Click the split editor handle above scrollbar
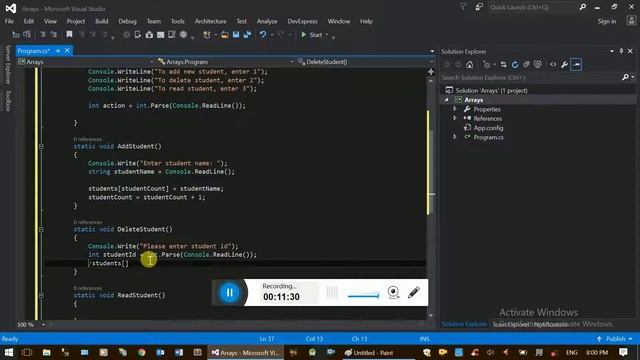Image resolution: width=640 pixels, height=360 pixels. click(431, 72)
